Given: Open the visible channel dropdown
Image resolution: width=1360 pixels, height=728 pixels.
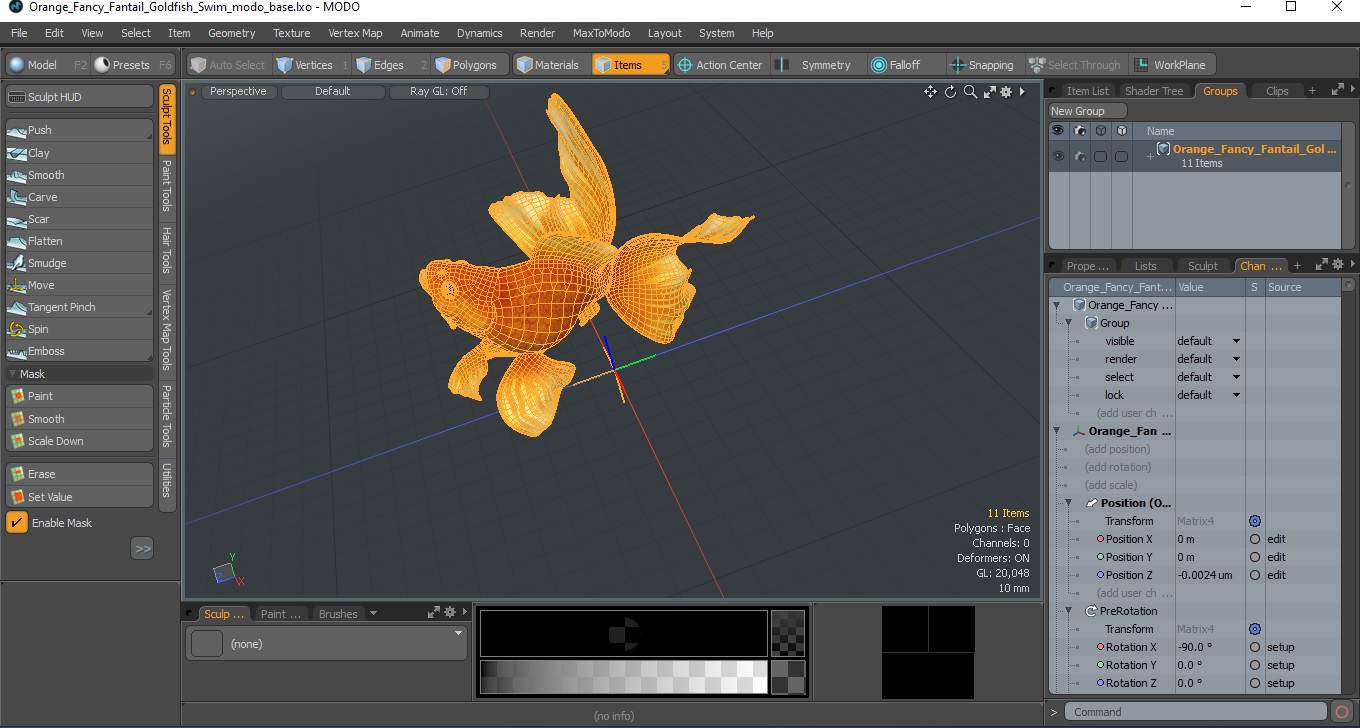Looking at the screenshot, I should (1209, 341).
